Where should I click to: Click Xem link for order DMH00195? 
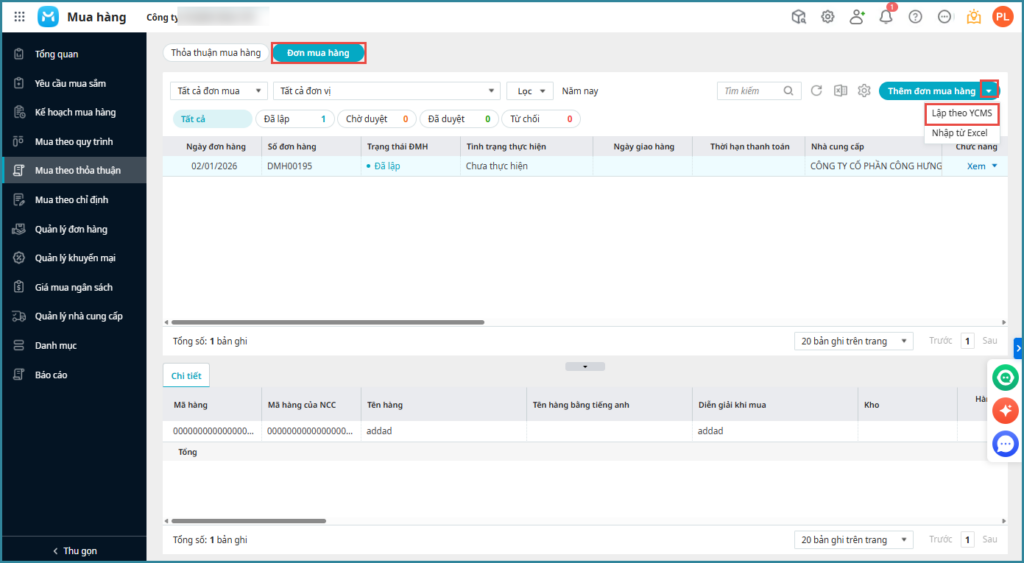point(976,166)
